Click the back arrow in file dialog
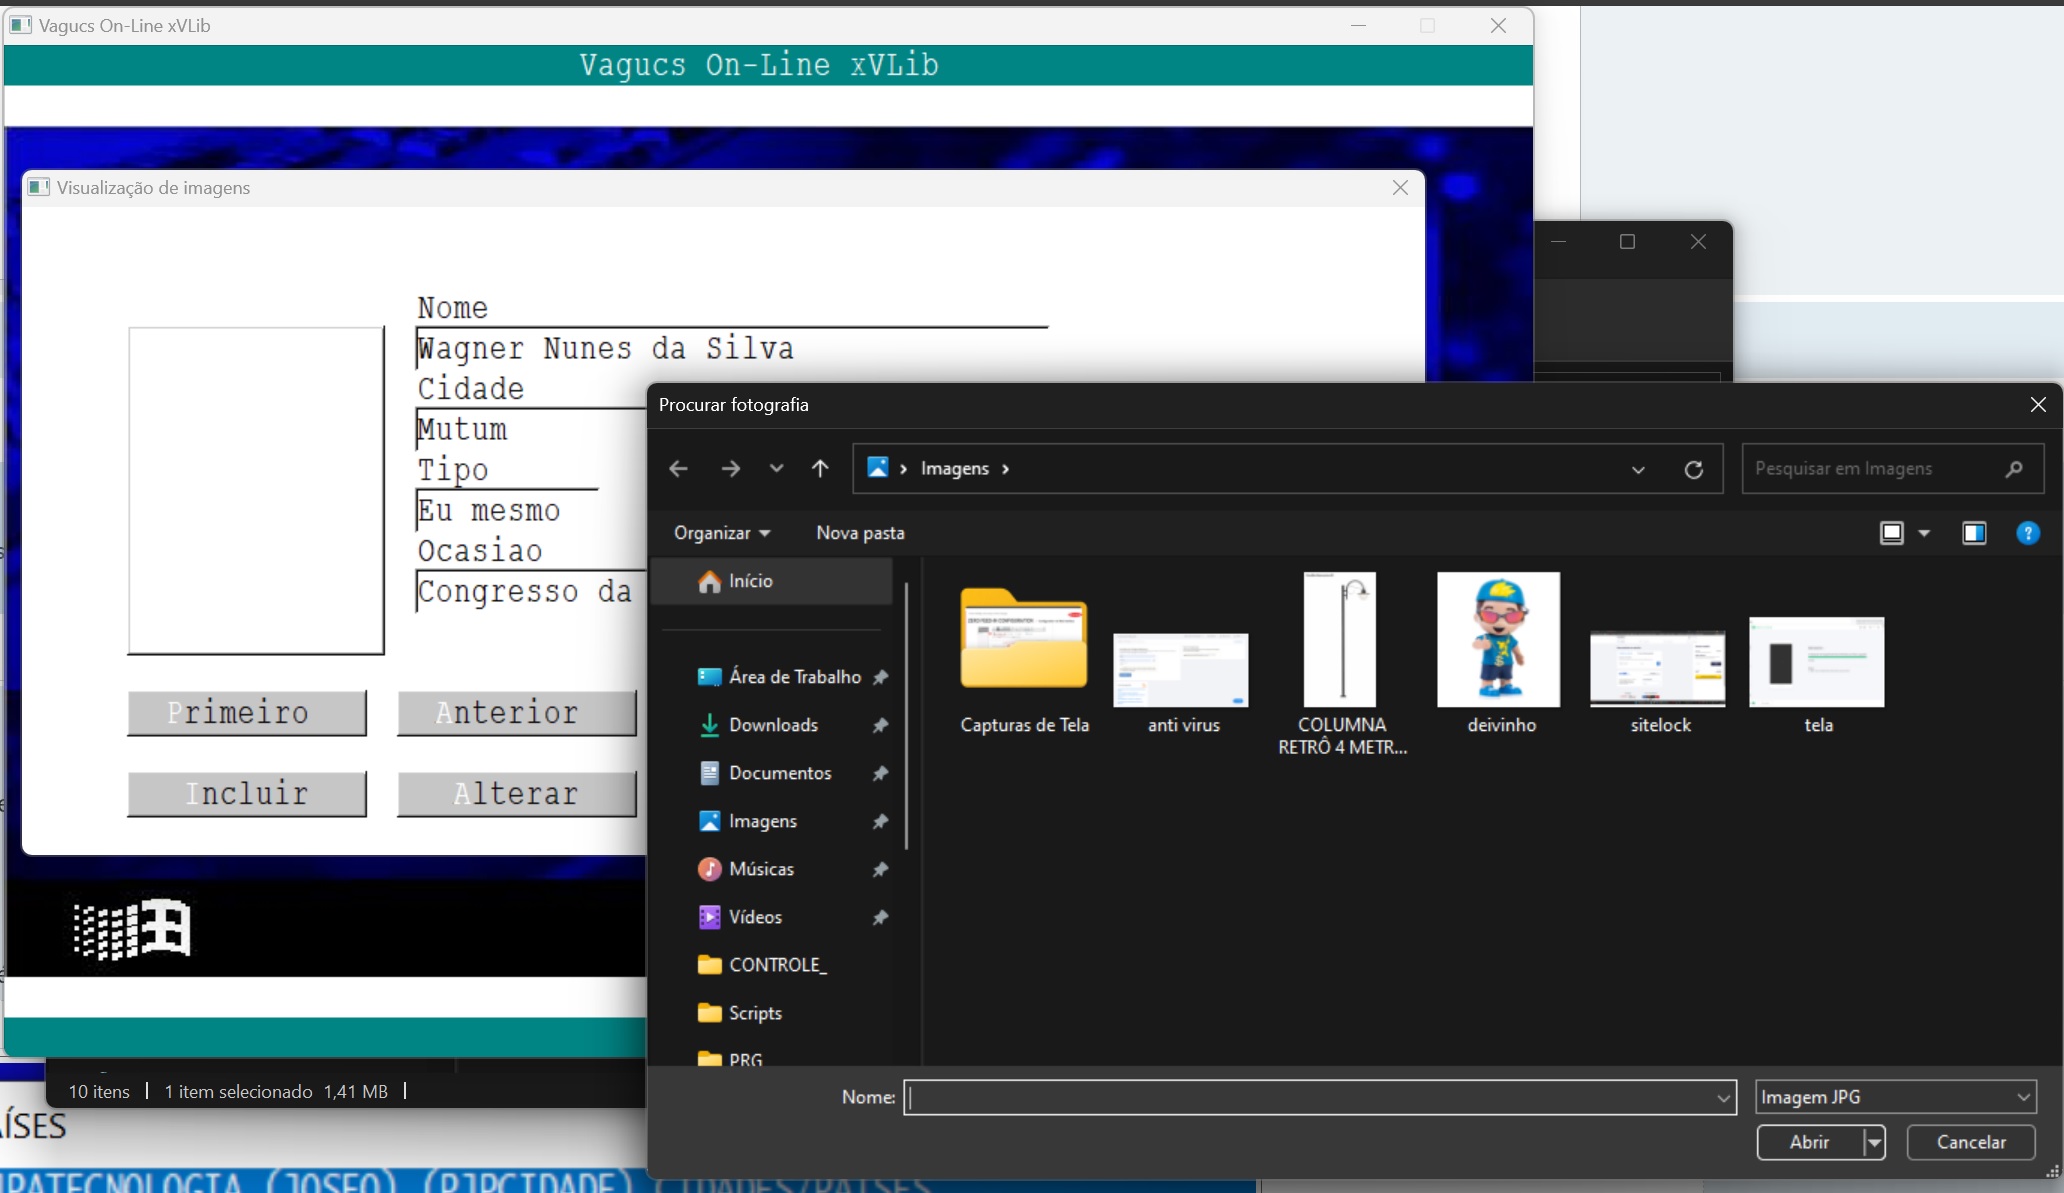 click(678, 468)
